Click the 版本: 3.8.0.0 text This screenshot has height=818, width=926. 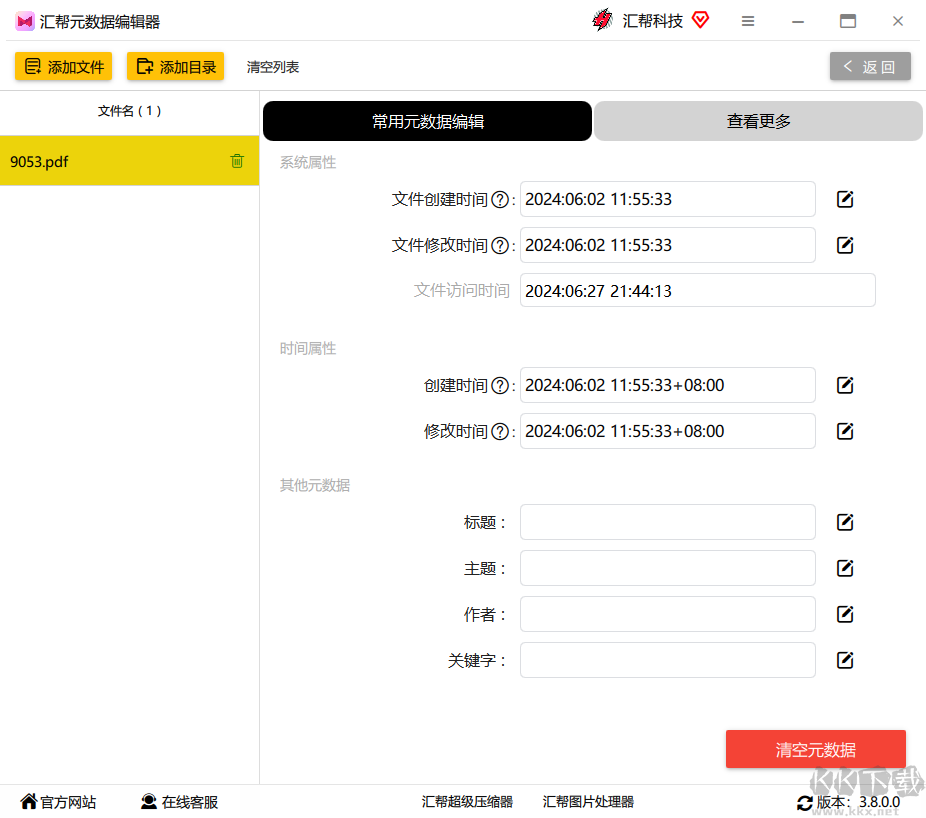point(858,802)
